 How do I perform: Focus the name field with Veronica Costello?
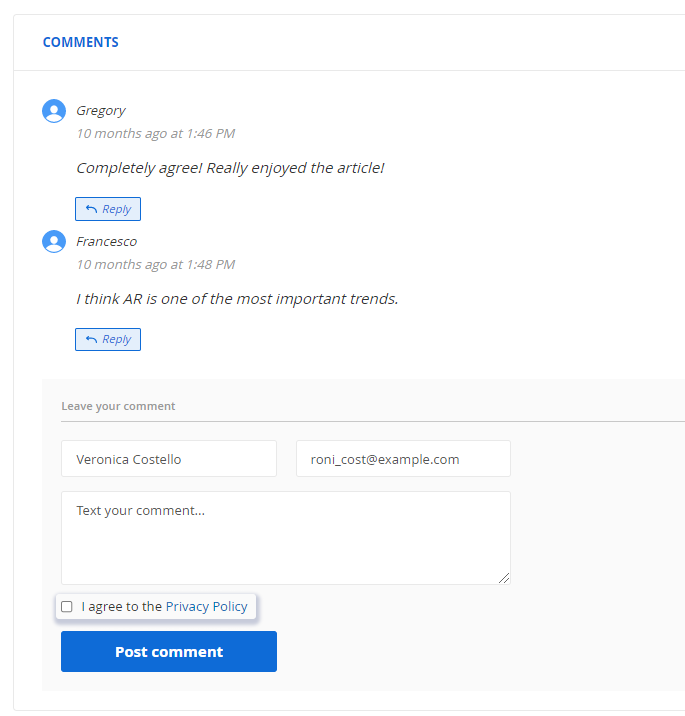(169, 459)
